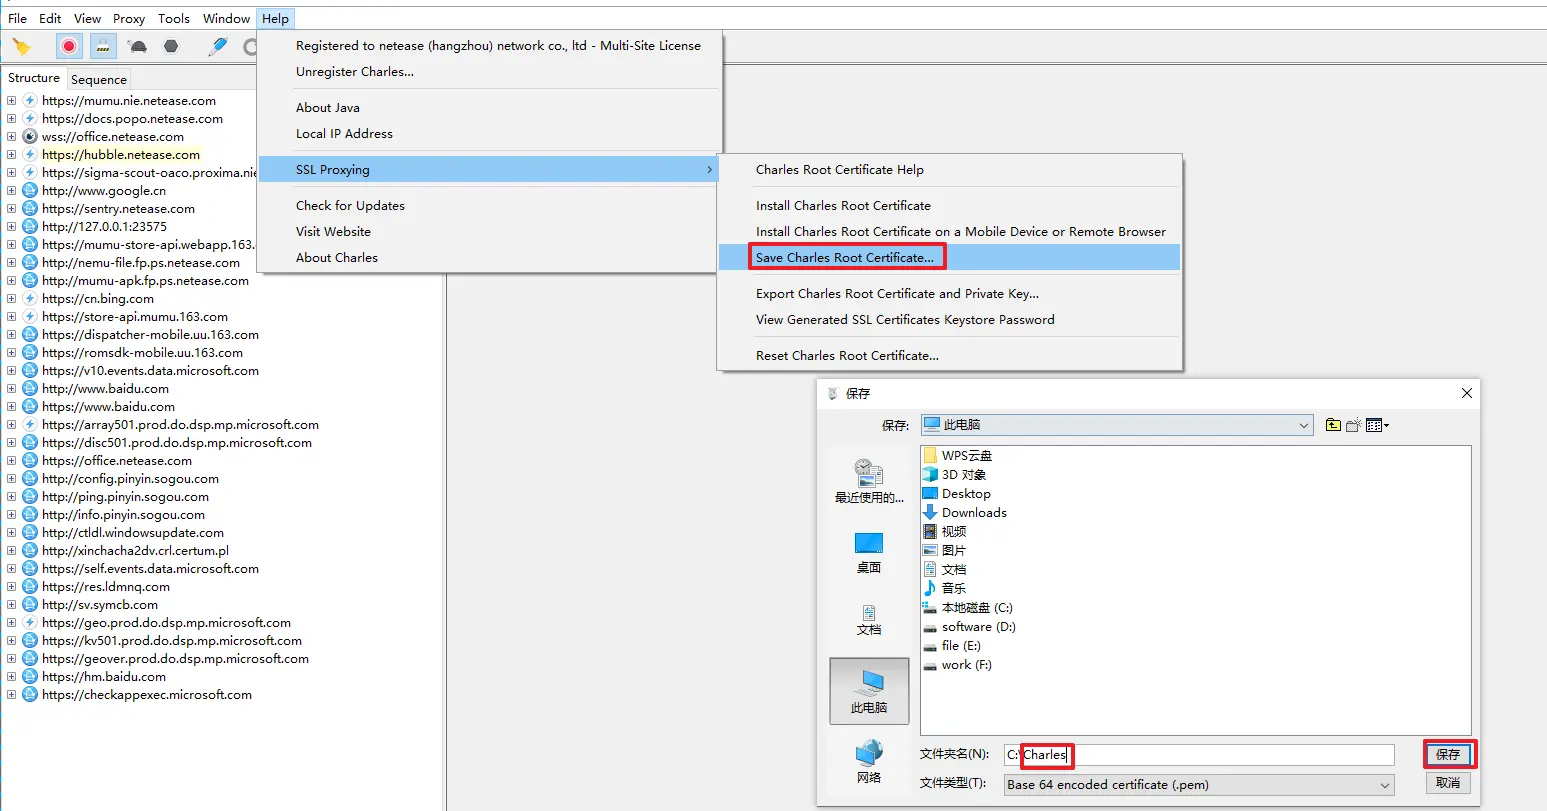Click the 取消 cancel button
Screen dimensions: 1547x811
pyautogui.click(x=1448, y=783)
